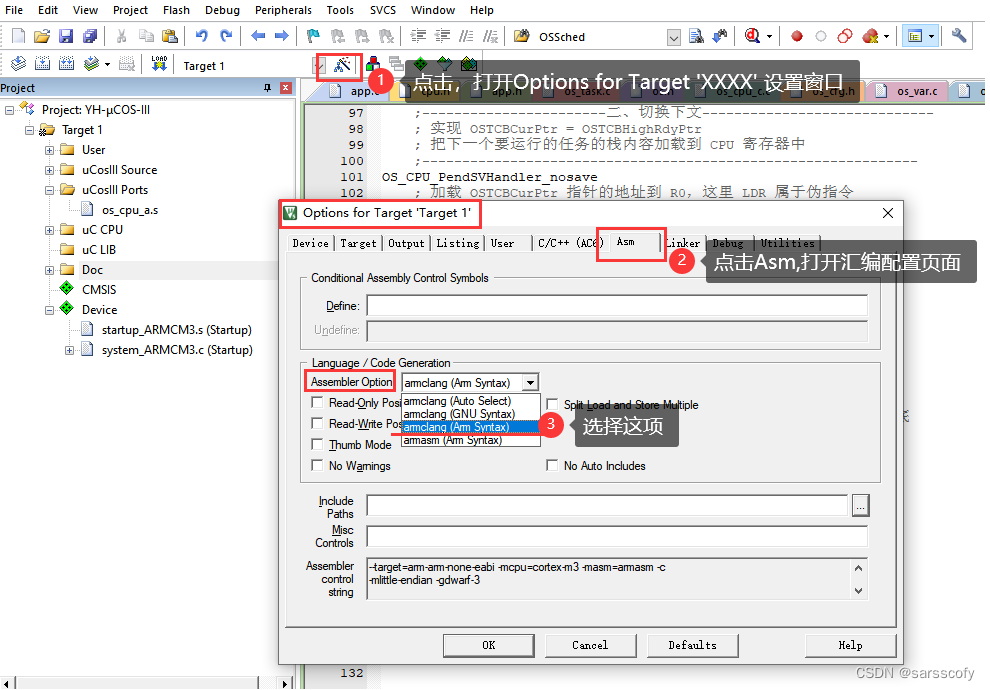This screenshot has width=990, height=690.
Task: Click the Redo arrow icon
Action: pos(226,36)
